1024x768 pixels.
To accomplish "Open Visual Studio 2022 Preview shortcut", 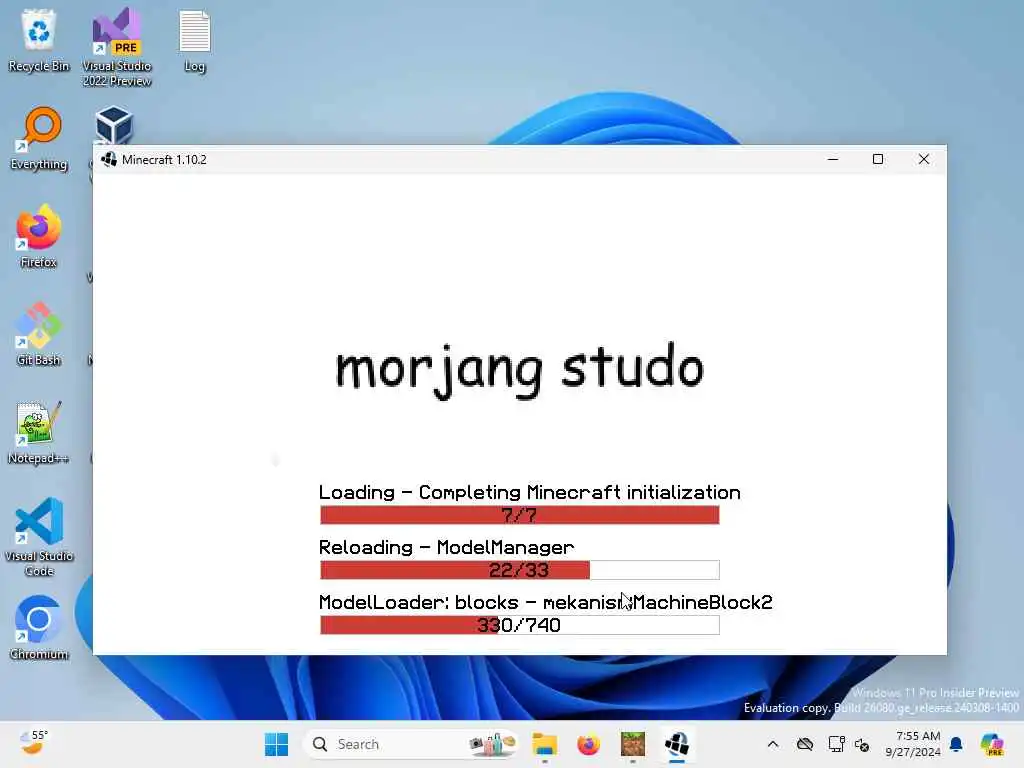I will (x=117, y=47).
